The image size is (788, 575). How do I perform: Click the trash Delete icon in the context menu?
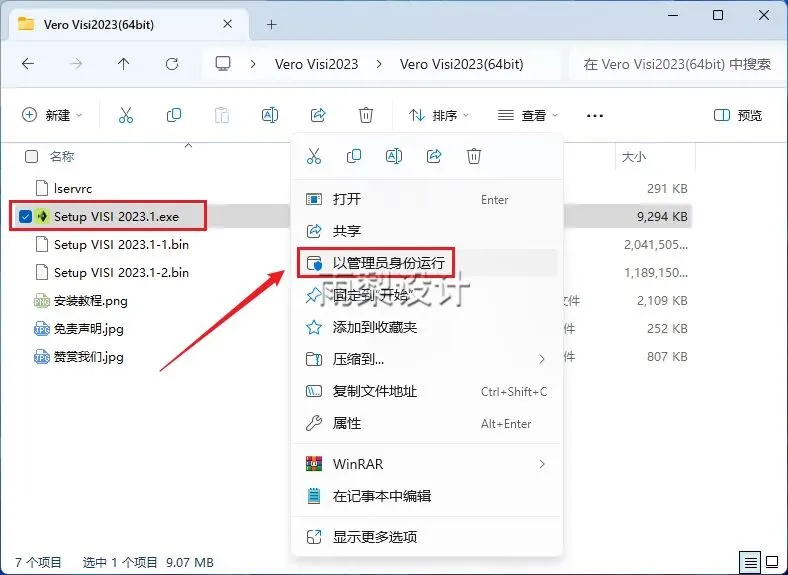coord(474,156)
